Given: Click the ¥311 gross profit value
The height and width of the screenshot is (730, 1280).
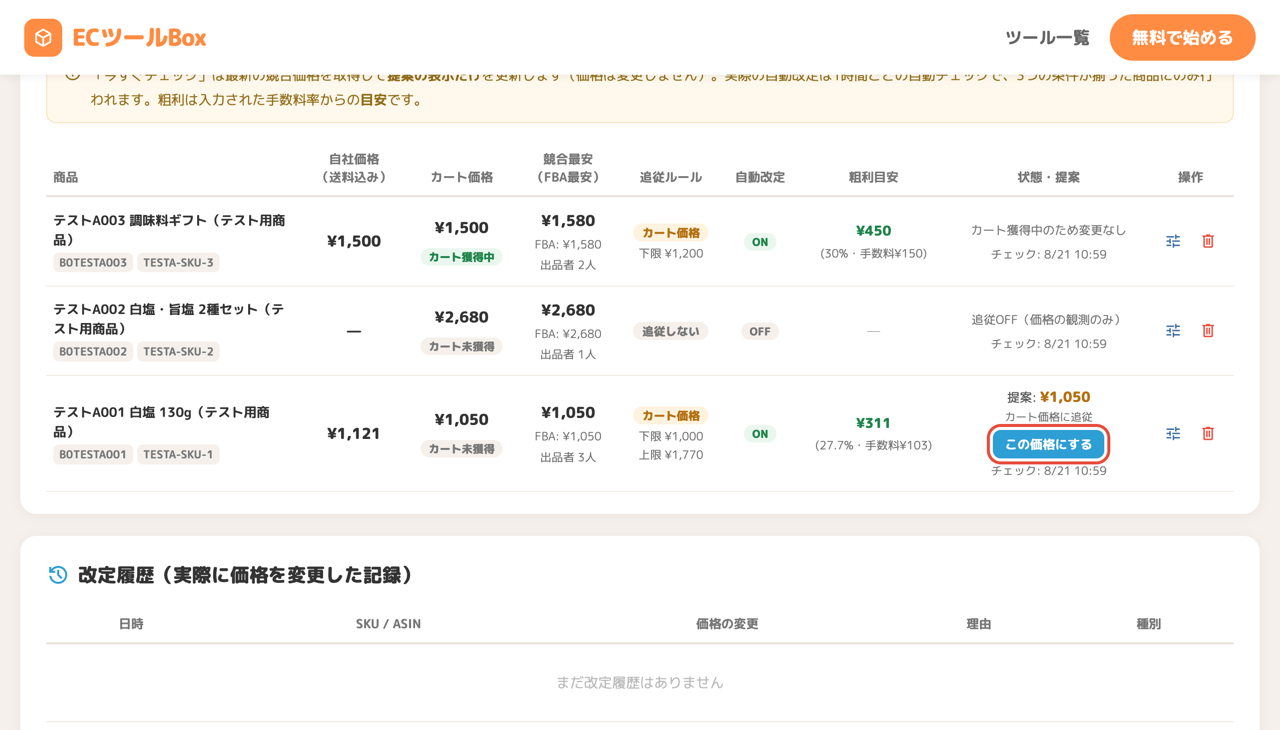Looking at the screenshot, I should coord(873,423).
